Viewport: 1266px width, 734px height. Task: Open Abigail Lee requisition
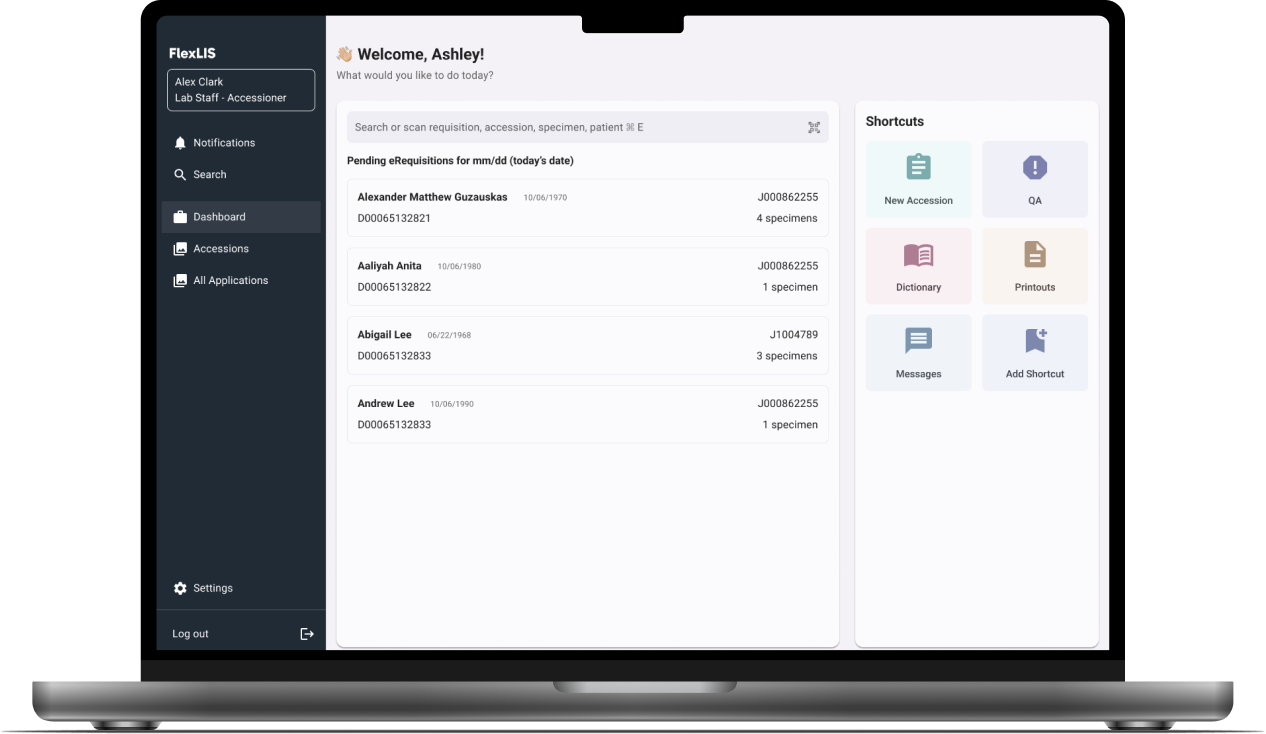587,346
